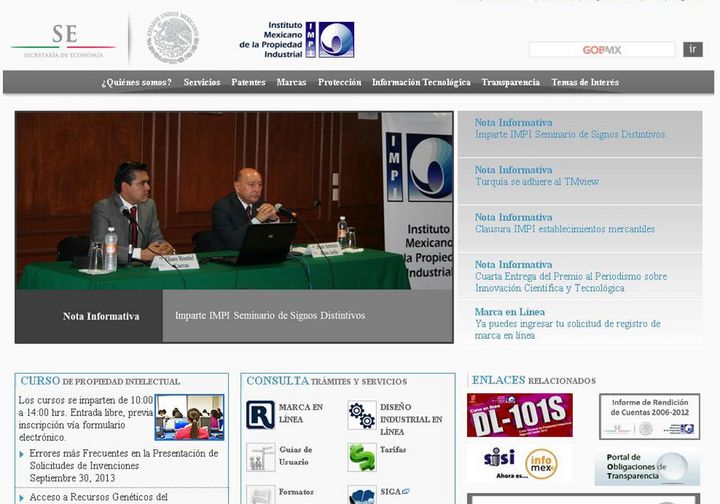
Task: Click the Mexican national coat of arms emblem
Action: [174, 40]
